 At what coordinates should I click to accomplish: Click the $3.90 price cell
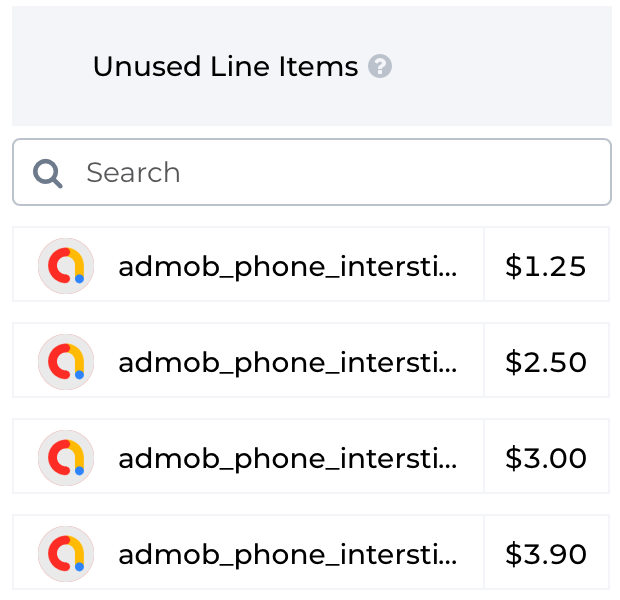pos(546,554)
